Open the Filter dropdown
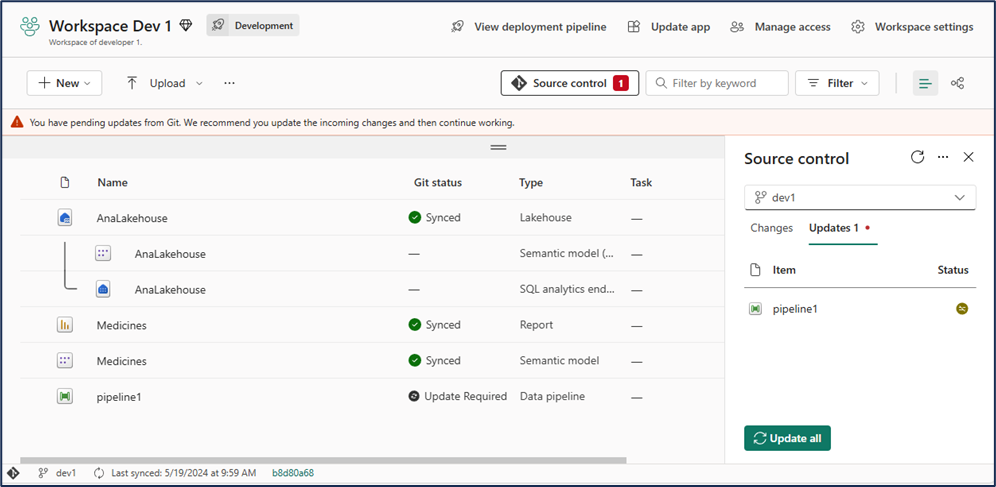Viewport: 996px width, 487px height. (837, 83)
